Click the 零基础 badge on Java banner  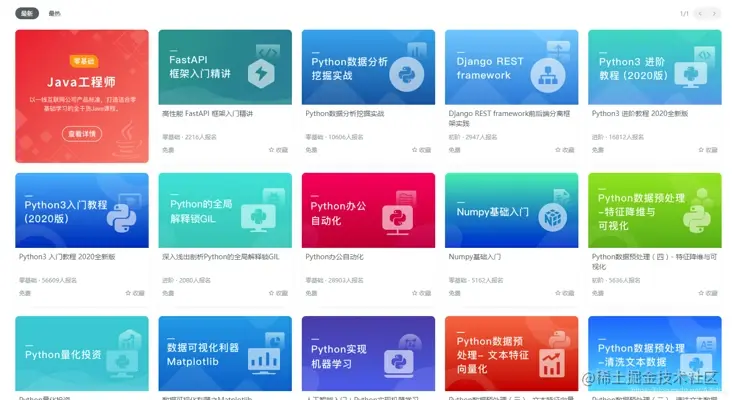coord(84,61)
